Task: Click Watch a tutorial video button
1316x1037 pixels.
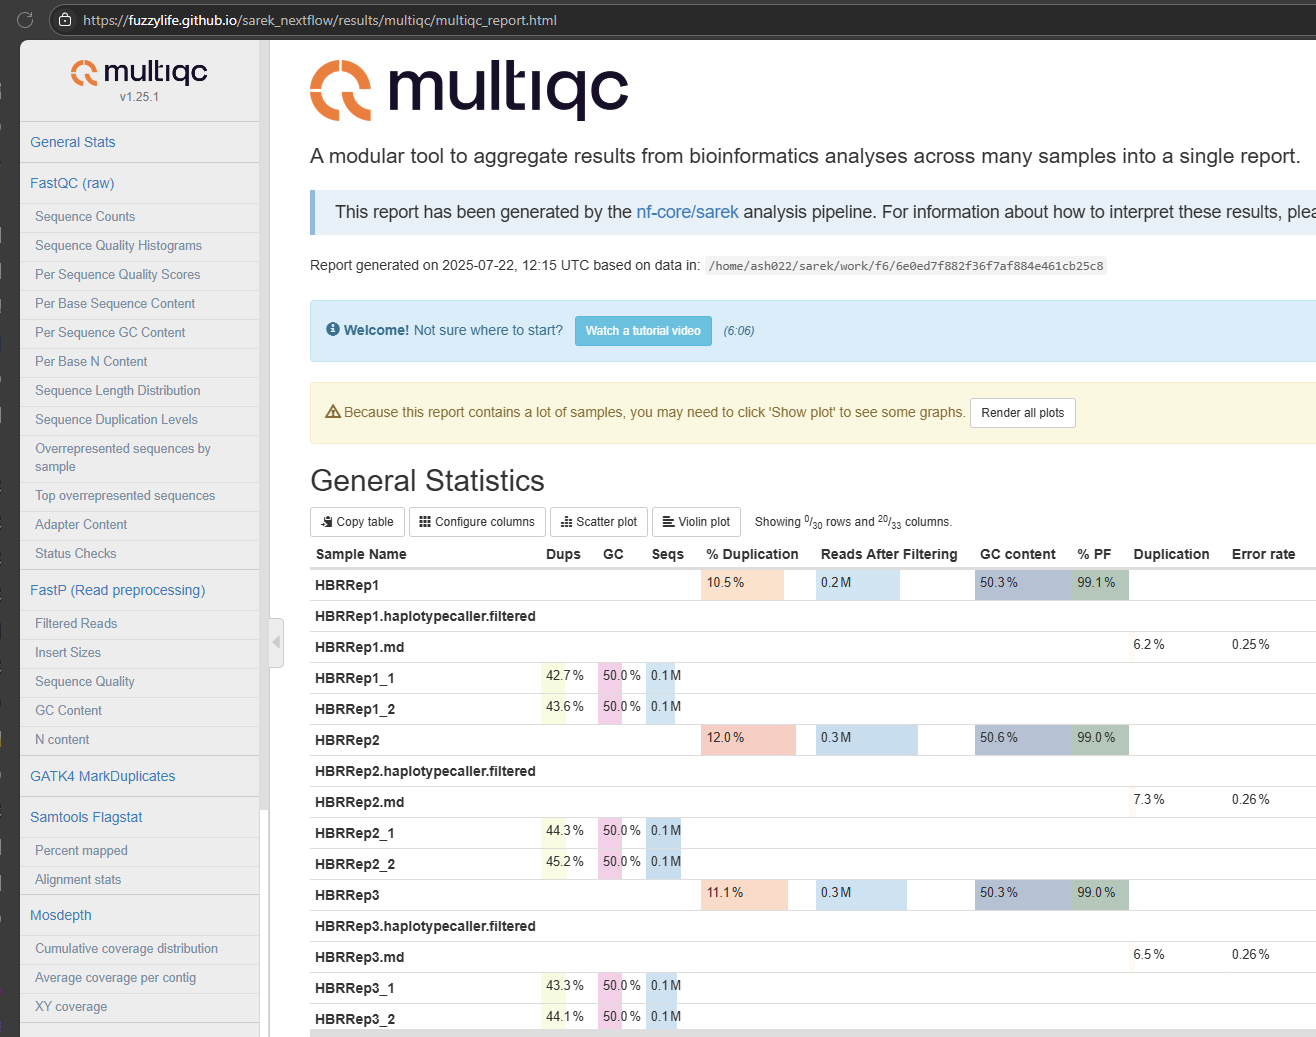Action: pos(643,331)
